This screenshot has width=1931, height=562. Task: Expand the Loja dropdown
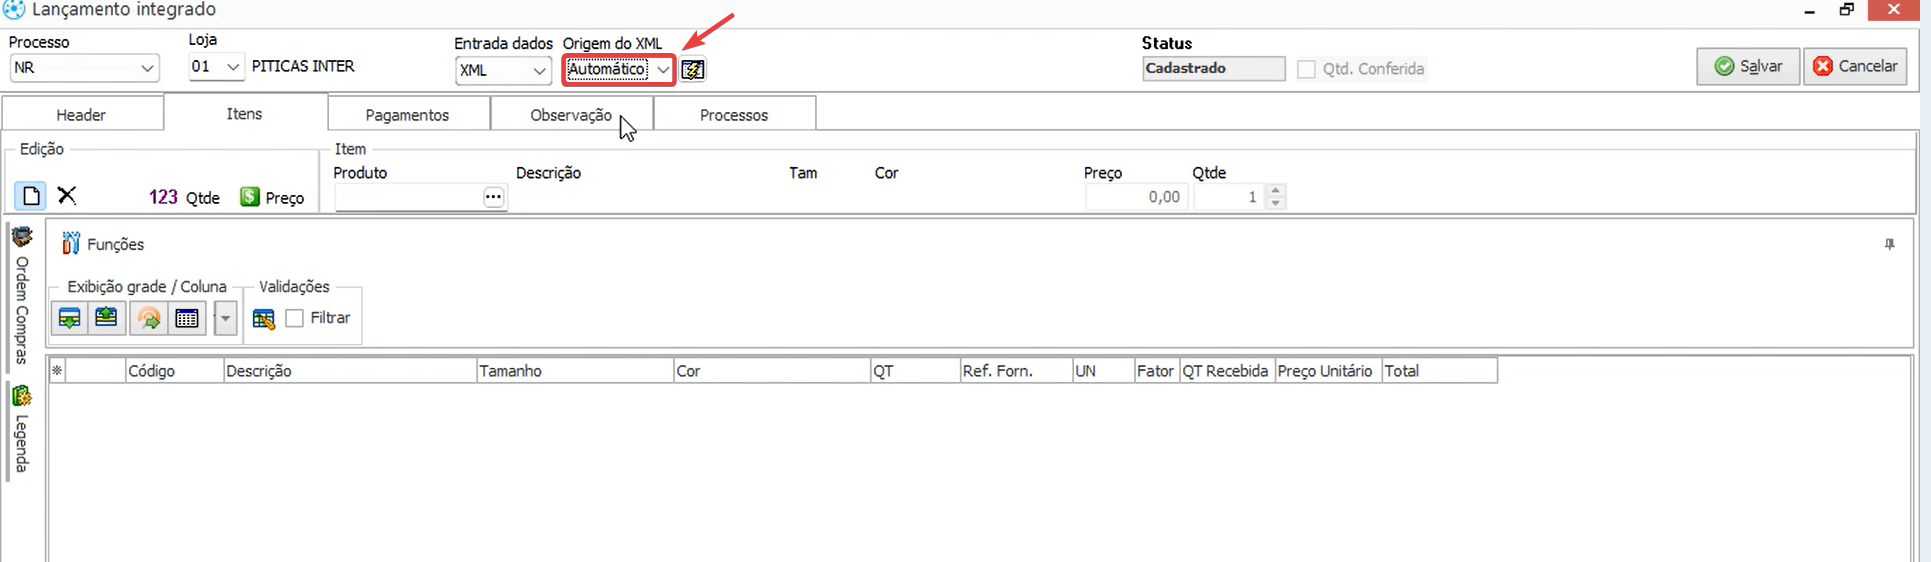[x=232, y=67]
